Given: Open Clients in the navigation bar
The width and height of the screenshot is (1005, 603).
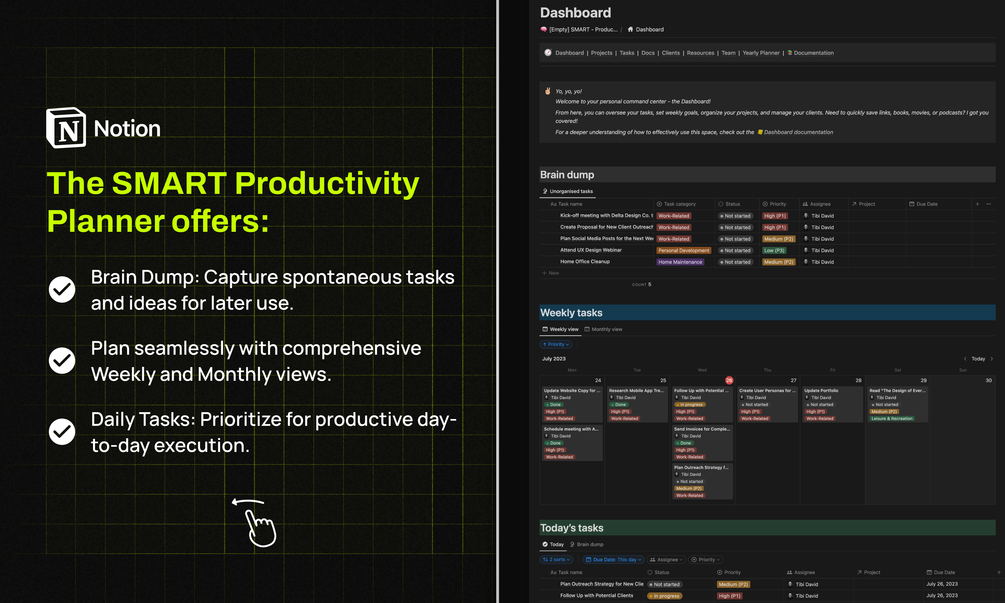Looking at the screenshot, I should (670, 53).
